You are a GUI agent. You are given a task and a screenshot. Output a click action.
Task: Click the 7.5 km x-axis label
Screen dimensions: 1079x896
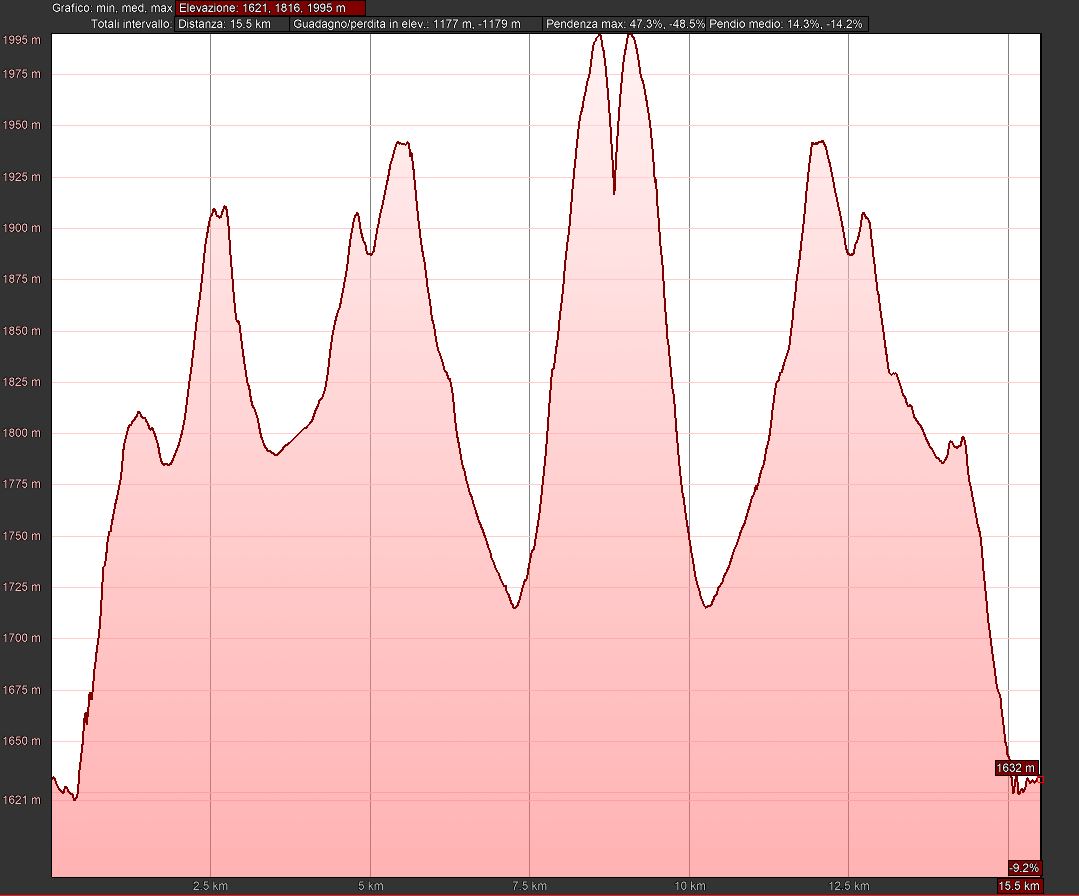pos(529,886)
